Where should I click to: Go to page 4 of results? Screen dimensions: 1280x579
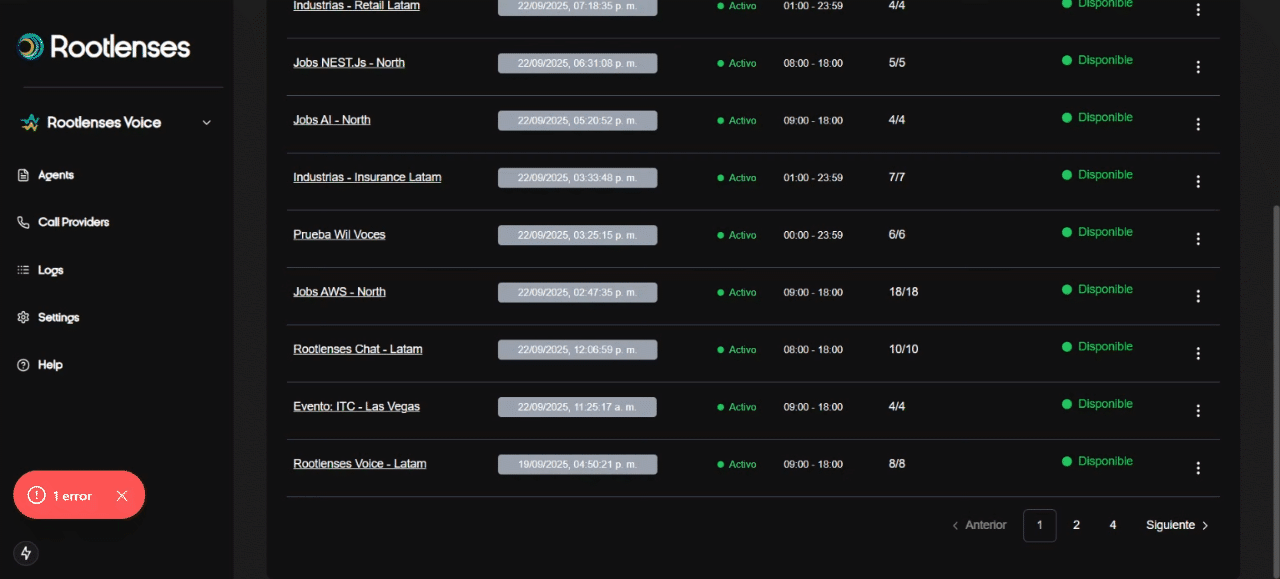[x=1112, y=525]
